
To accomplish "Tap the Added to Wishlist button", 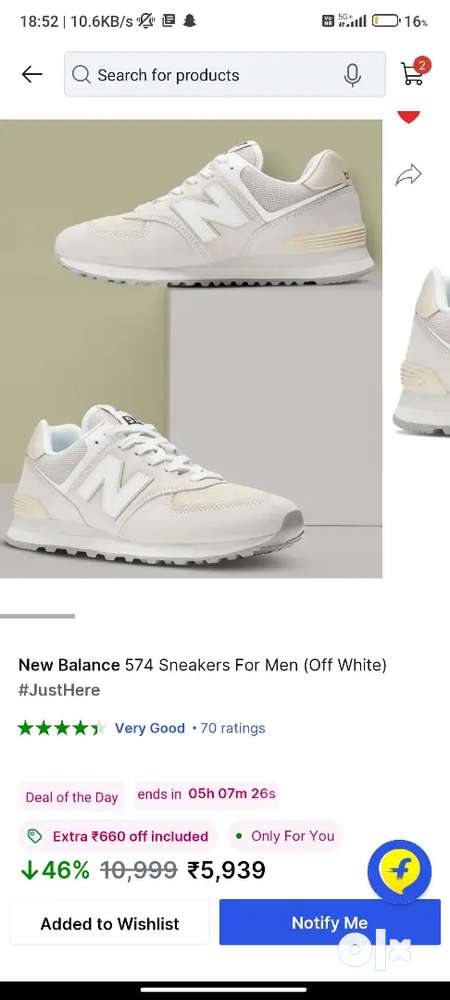I will point(110,922).
